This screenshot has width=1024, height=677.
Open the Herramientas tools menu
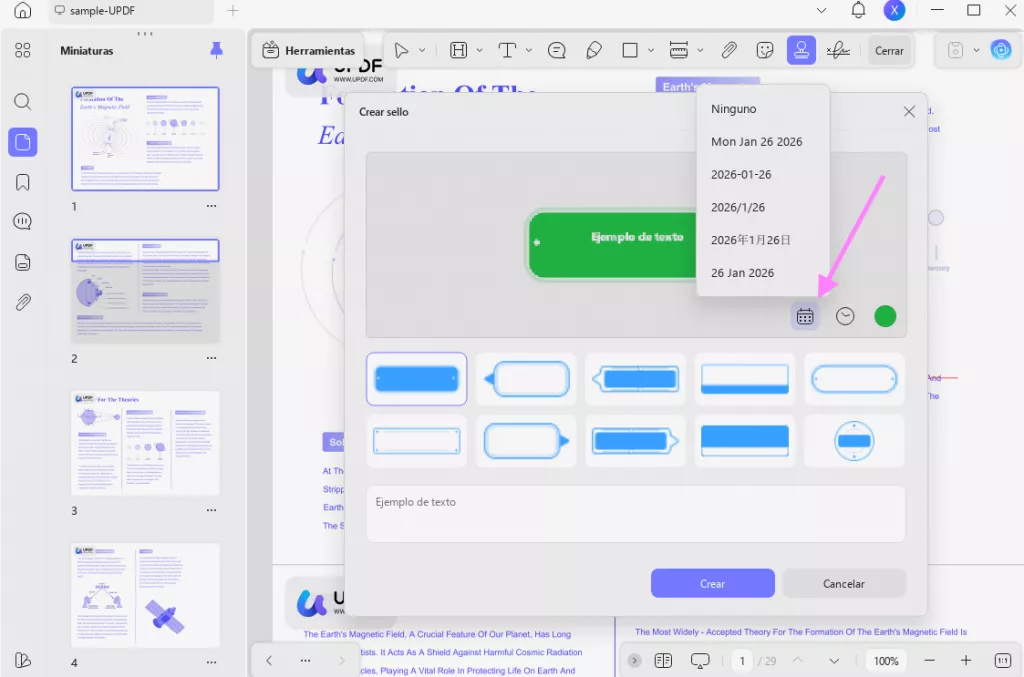coord(308,50)
